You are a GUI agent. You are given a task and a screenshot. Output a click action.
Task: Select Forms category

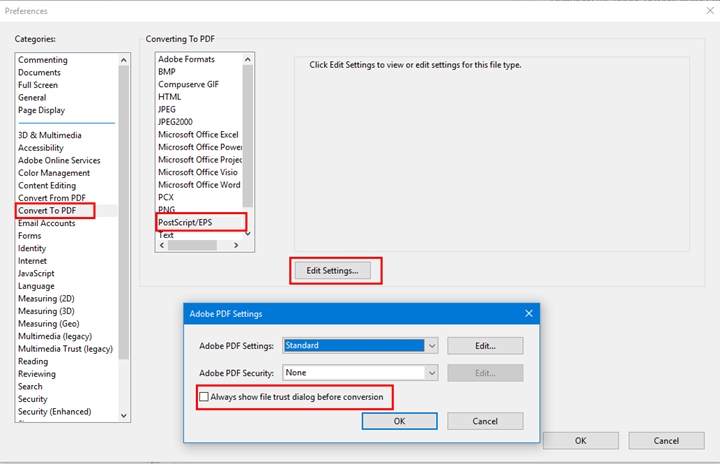click(30, 236)
